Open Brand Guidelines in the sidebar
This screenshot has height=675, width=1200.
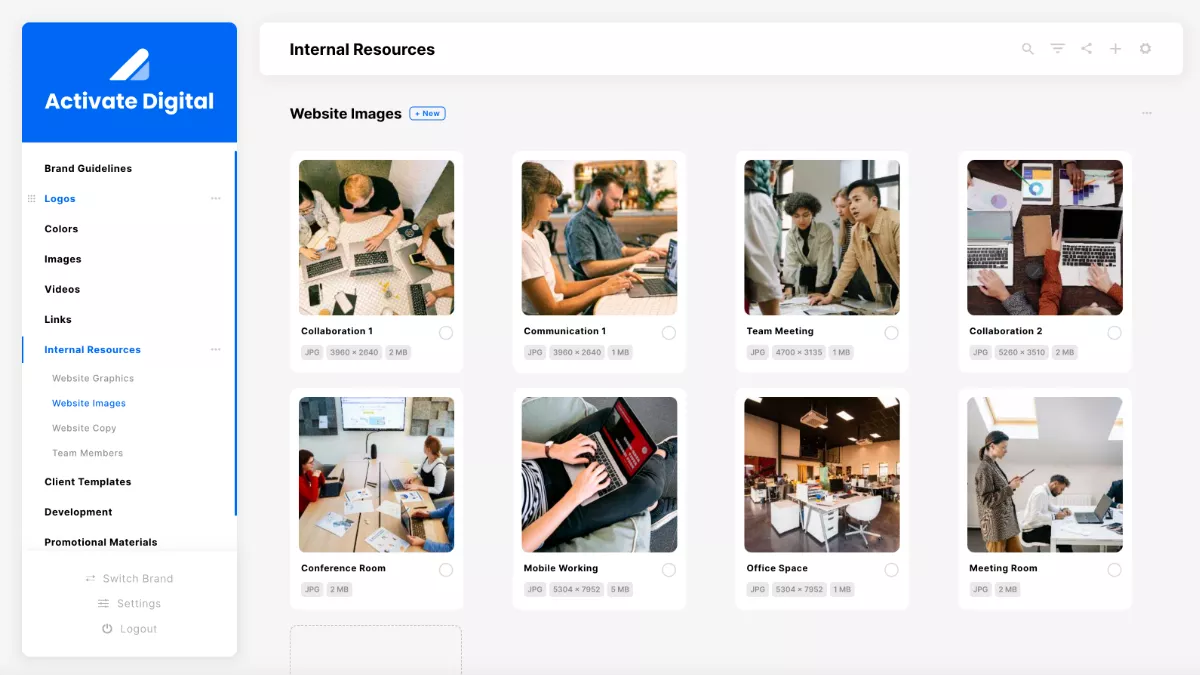(x=88, y=169)
